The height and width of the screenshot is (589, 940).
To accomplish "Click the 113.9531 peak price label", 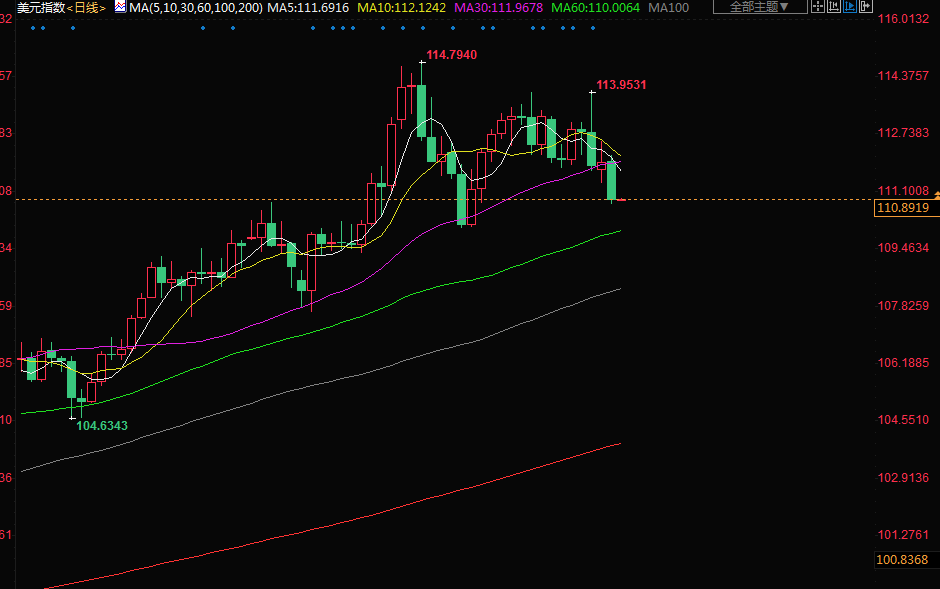I will (x=621, y=85).
